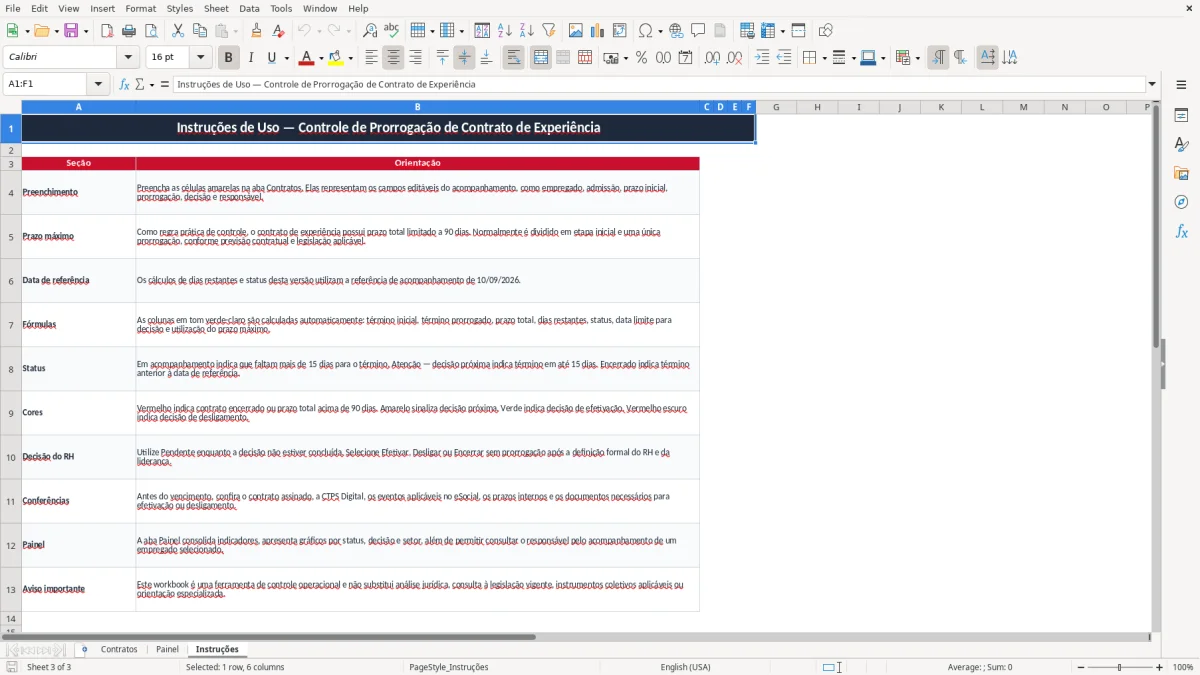
Task: Open the Conditional Formatting dropdown arrow
Action: [917, 58]
